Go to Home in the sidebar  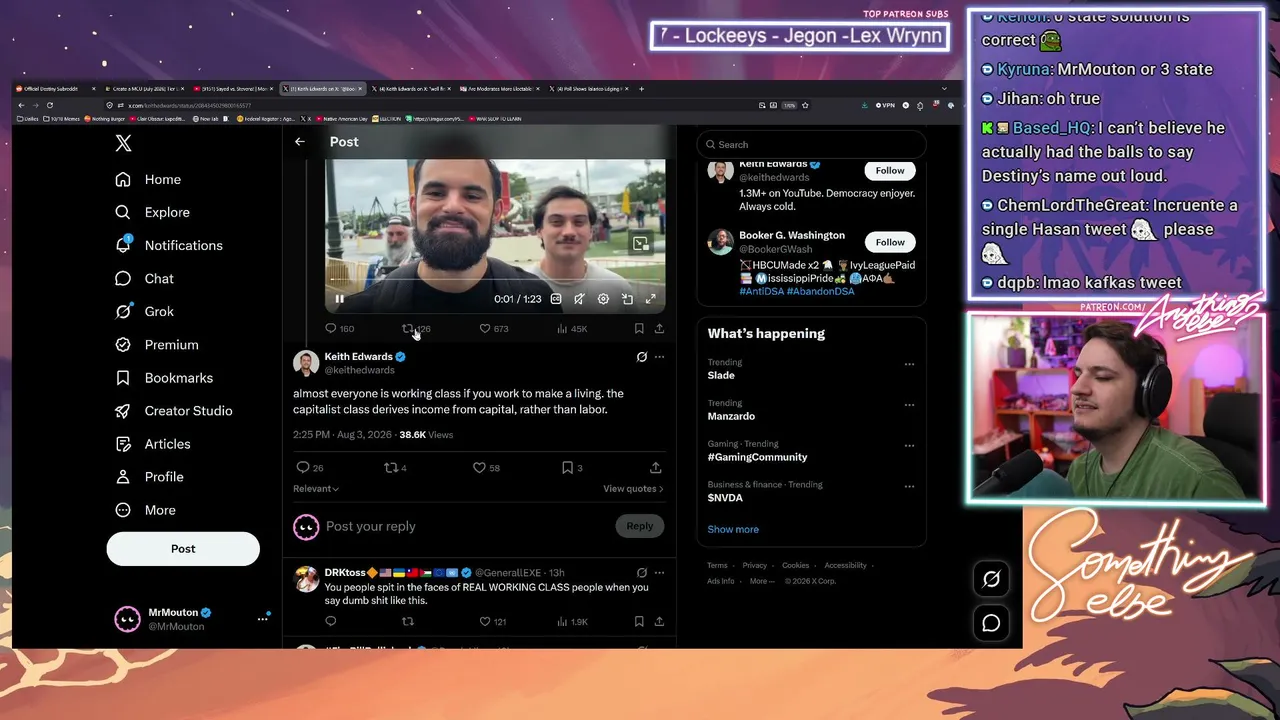148,179
